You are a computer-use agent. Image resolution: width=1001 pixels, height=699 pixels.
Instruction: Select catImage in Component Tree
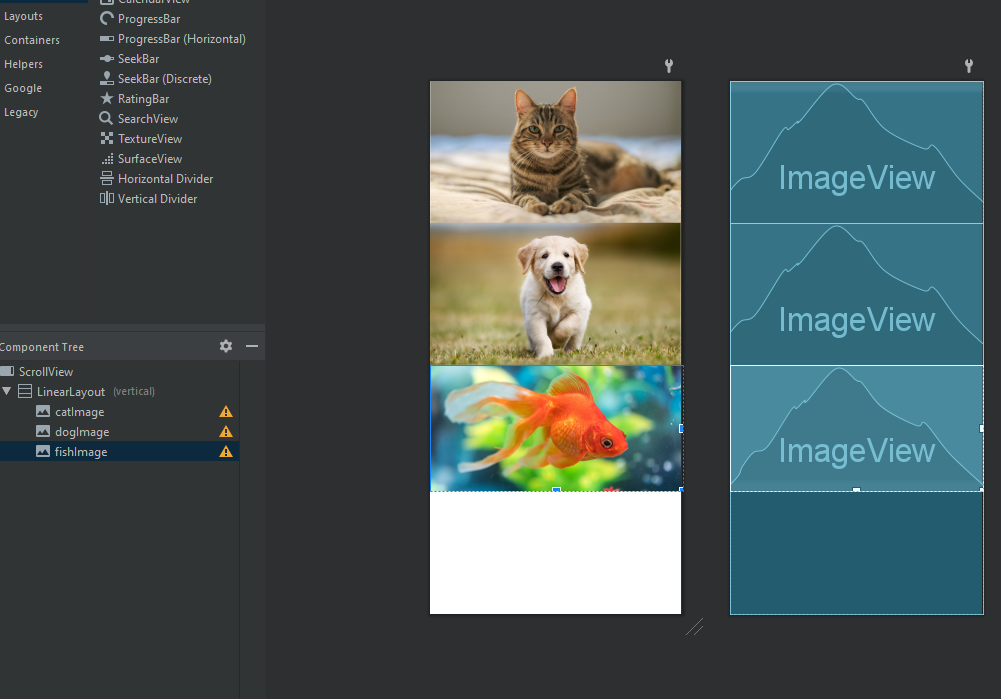(x=79, y=412)
